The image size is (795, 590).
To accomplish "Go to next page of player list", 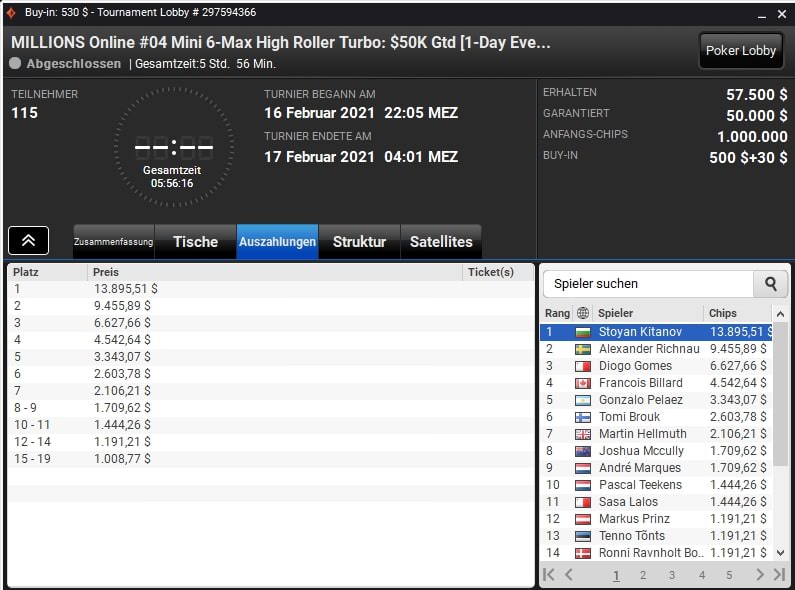I will 760,574.
